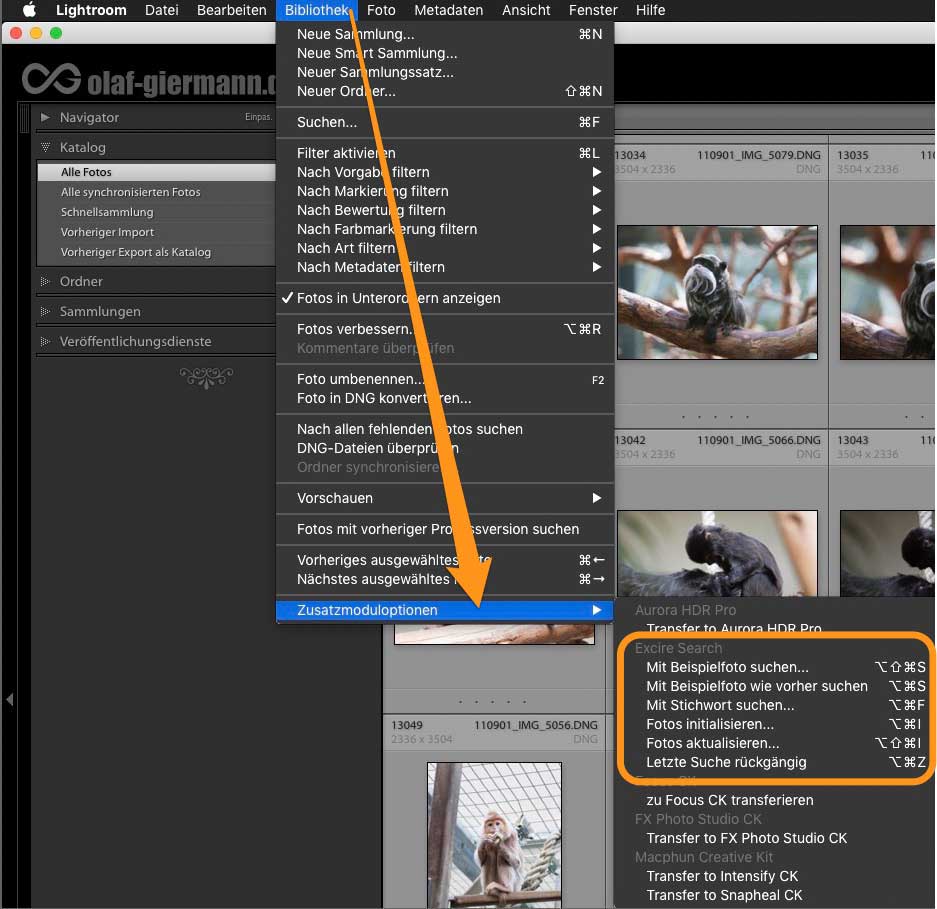
Task: Select Alle Fotos in Katalog
Action: (87, 172)
